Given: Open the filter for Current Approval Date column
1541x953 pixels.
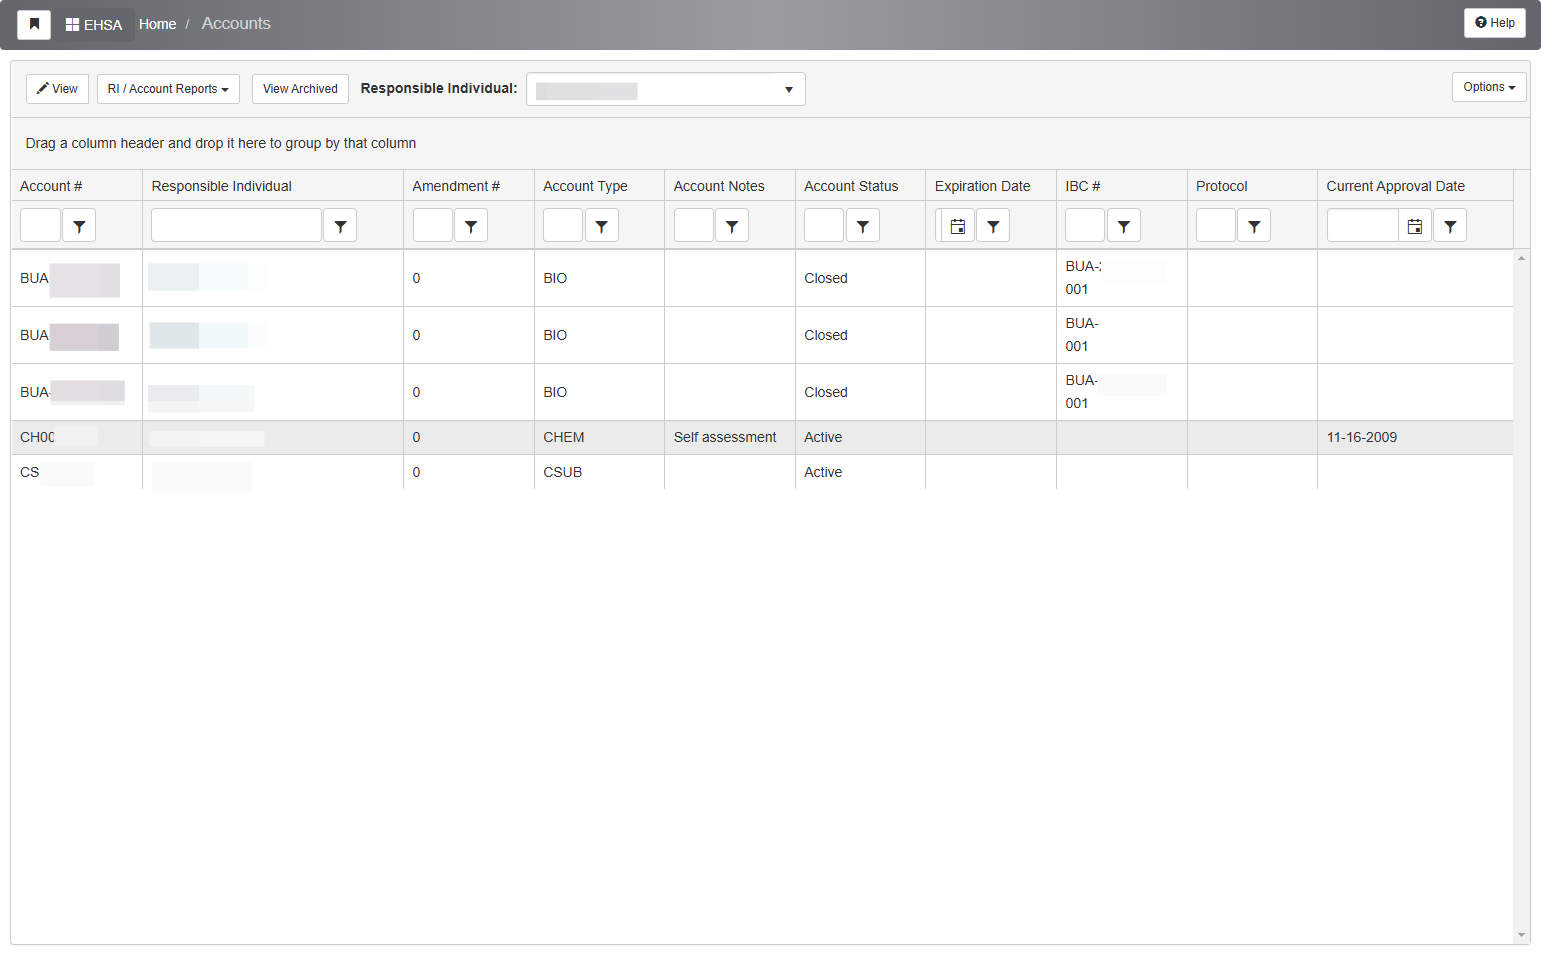Looking at the screenshot, I should (1450, 226).
